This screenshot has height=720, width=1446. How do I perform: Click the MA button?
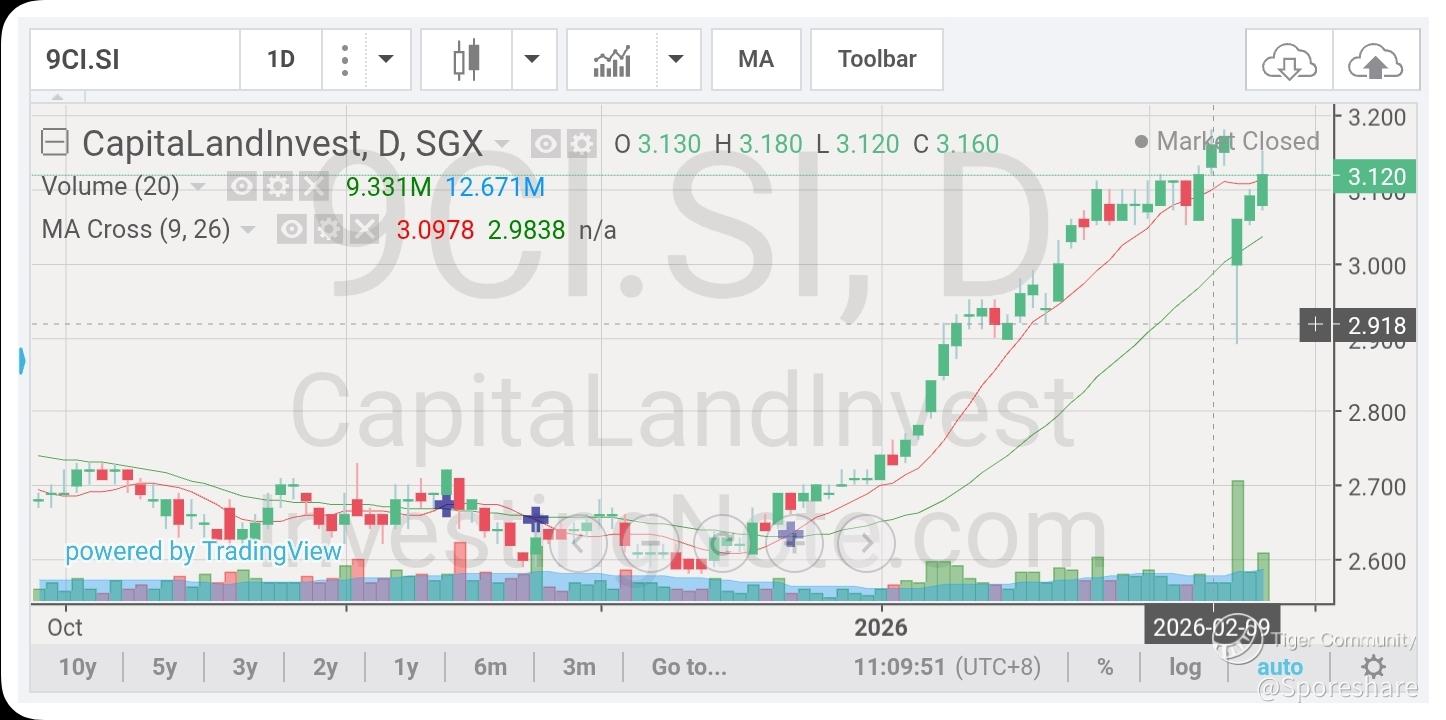[x=756, y=60]
